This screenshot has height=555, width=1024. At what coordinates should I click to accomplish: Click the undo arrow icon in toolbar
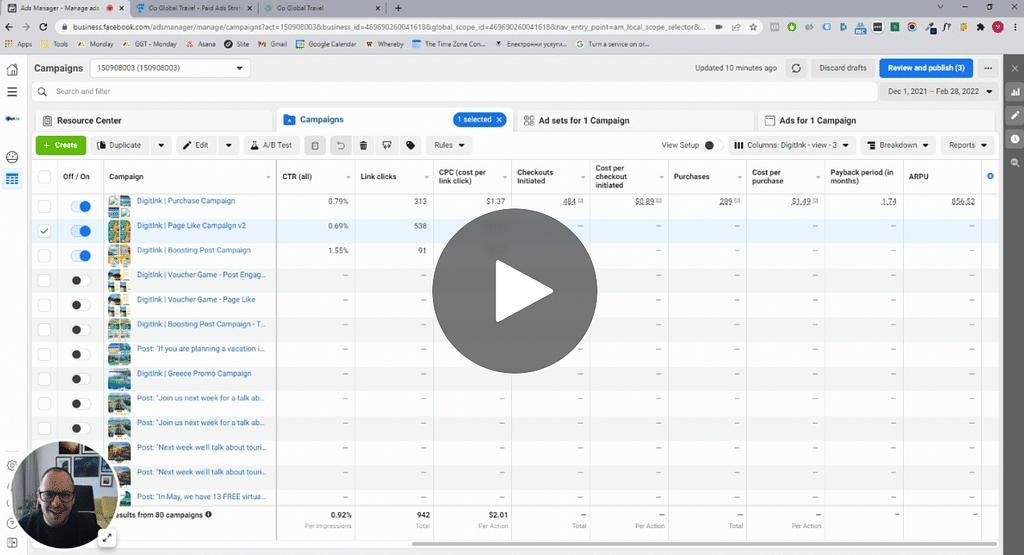coord(340,145)
